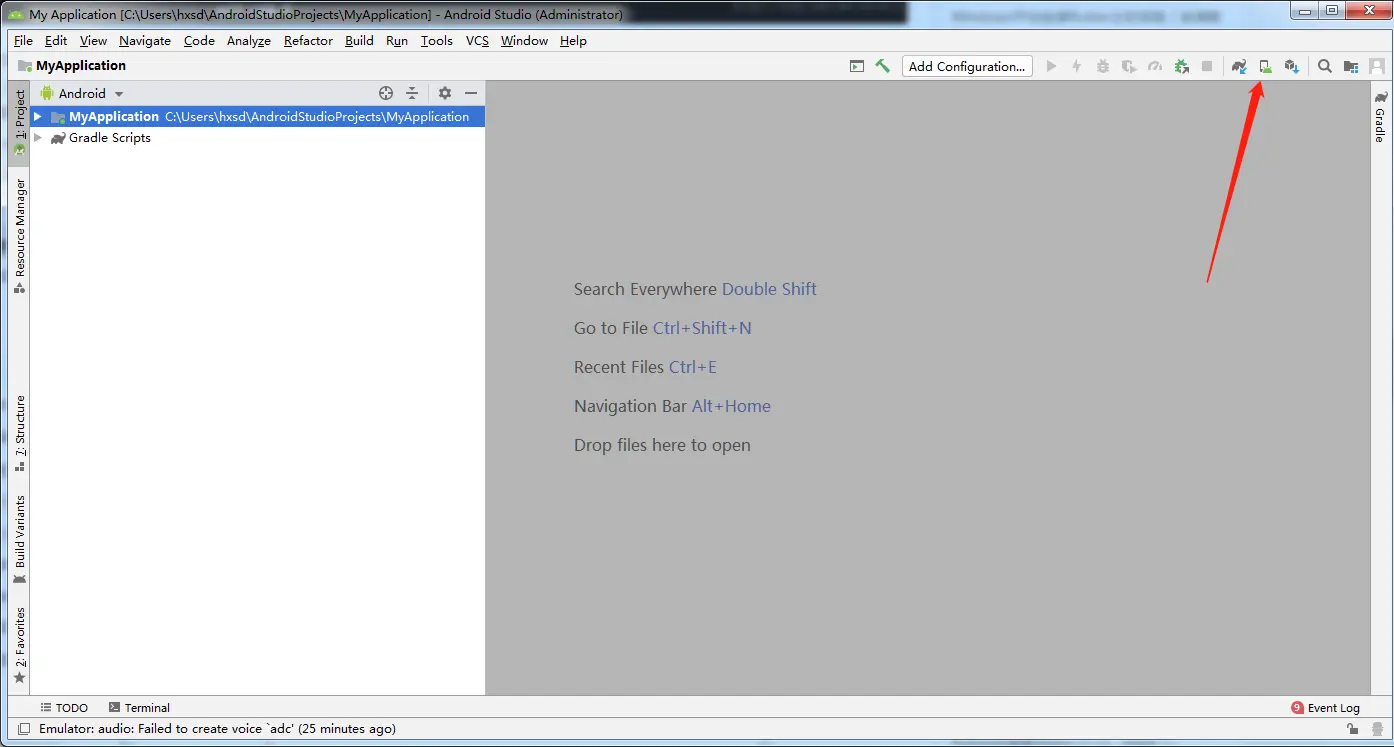
Task: Open the Edit menu
Action: click(56, 41)
